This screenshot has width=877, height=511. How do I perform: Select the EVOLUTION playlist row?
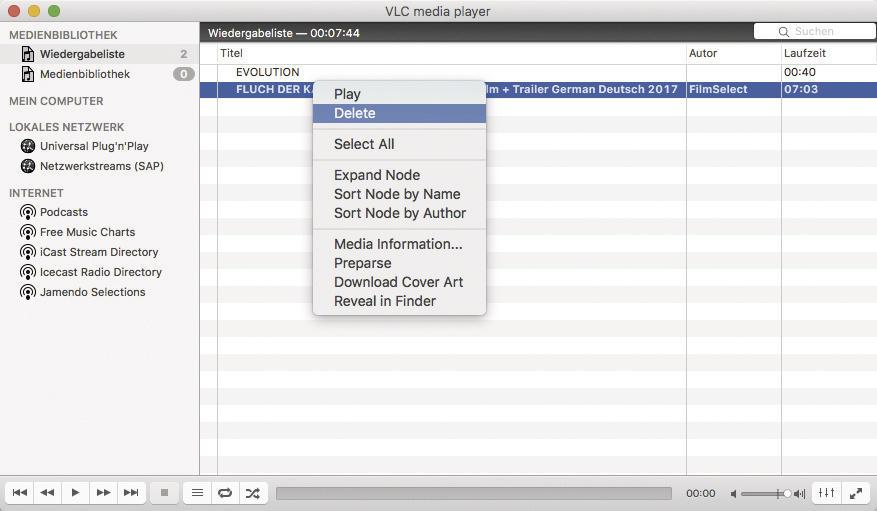pos(538,73)
